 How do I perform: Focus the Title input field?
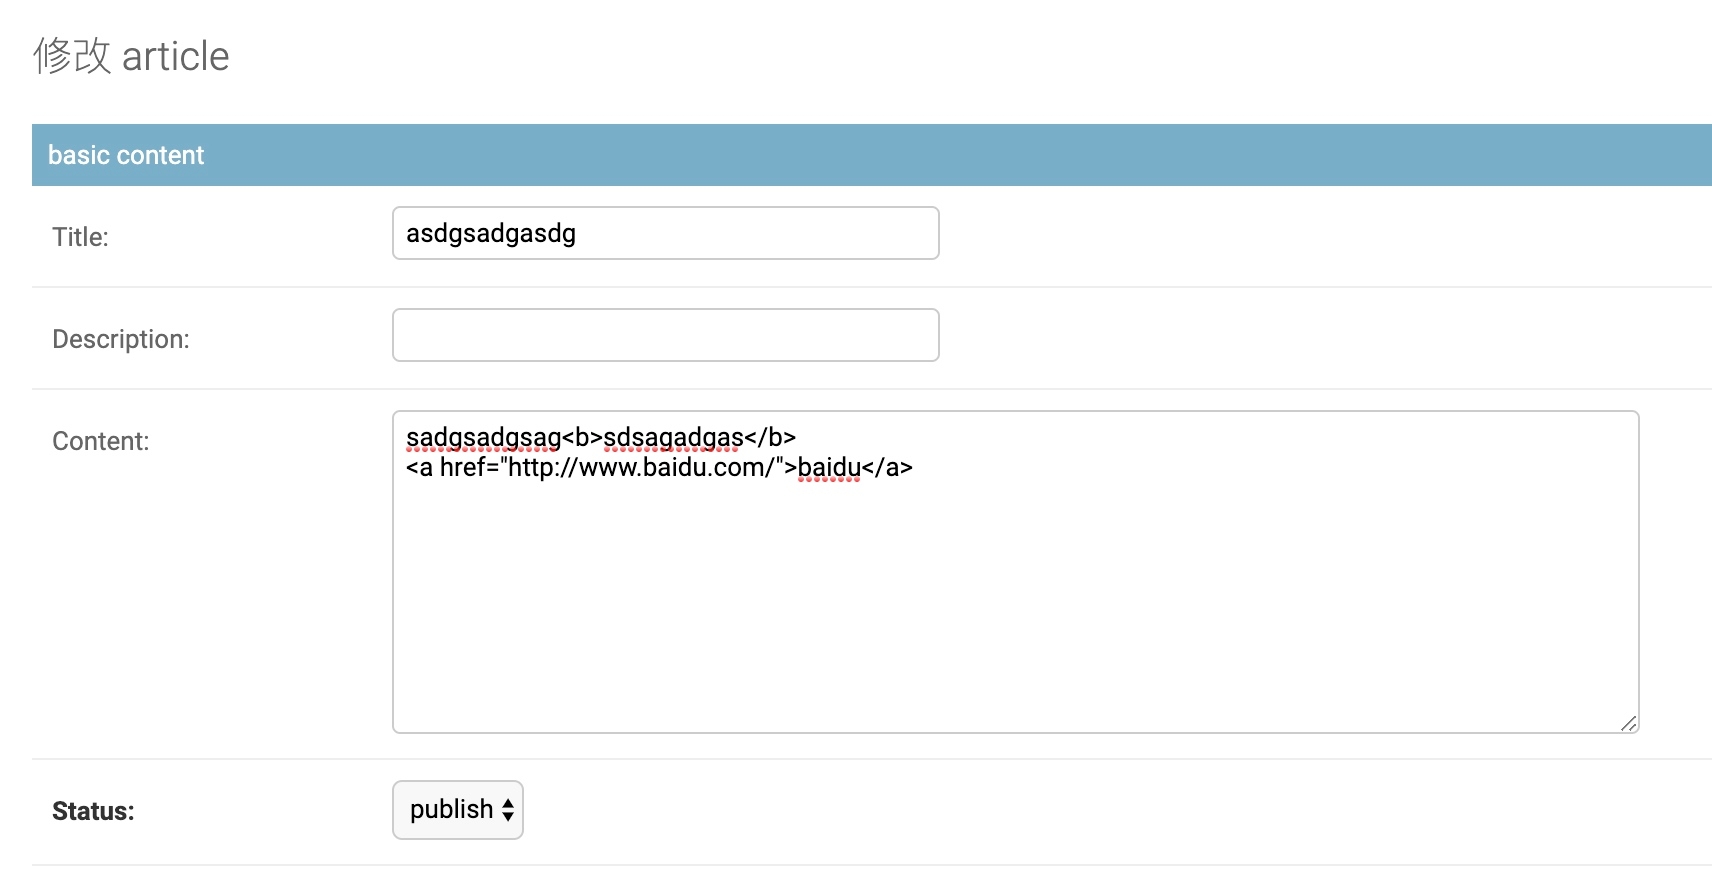click(665, 234)
